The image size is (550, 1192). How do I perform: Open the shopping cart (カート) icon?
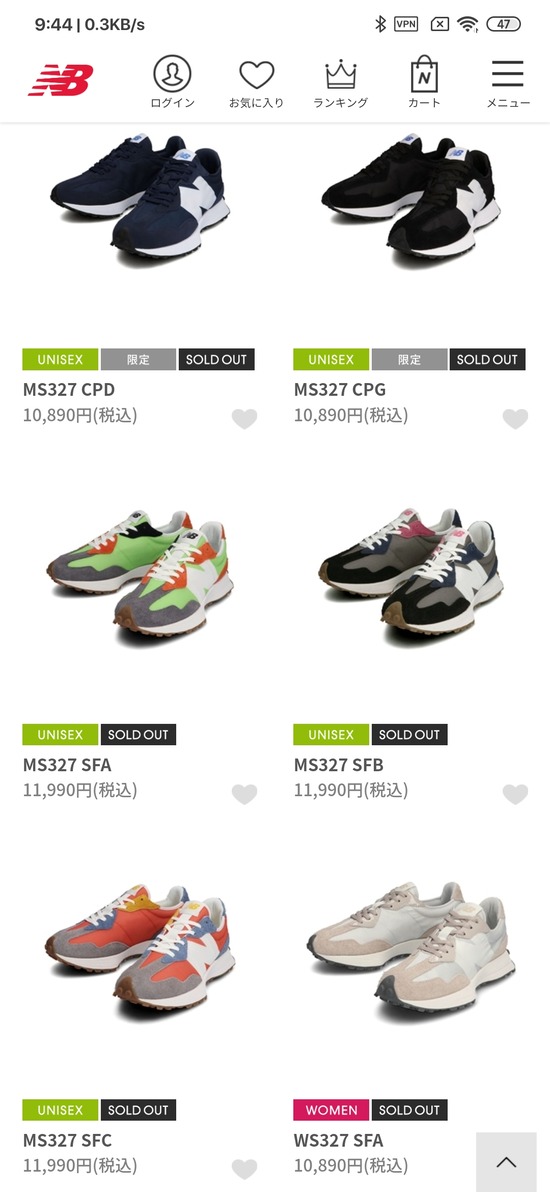(x=424, y=82)
